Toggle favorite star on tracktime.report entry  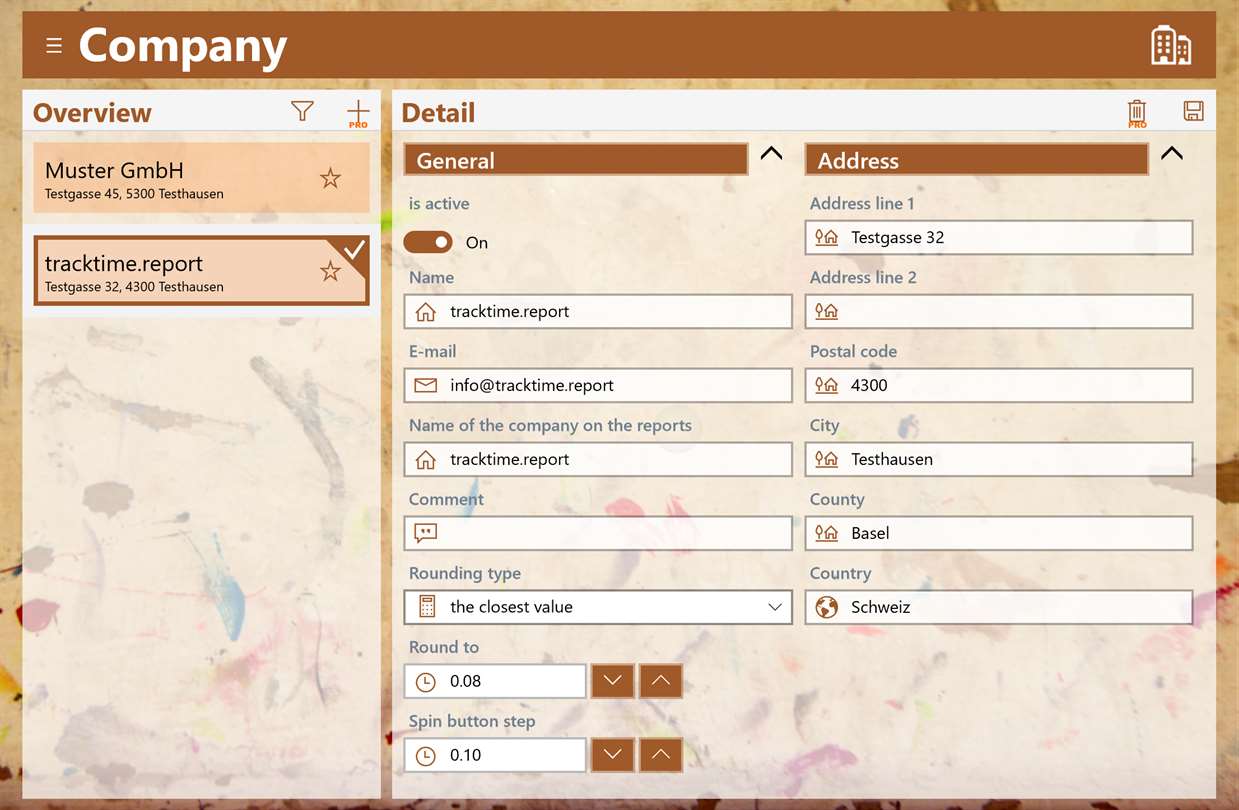tap(330, 271)
